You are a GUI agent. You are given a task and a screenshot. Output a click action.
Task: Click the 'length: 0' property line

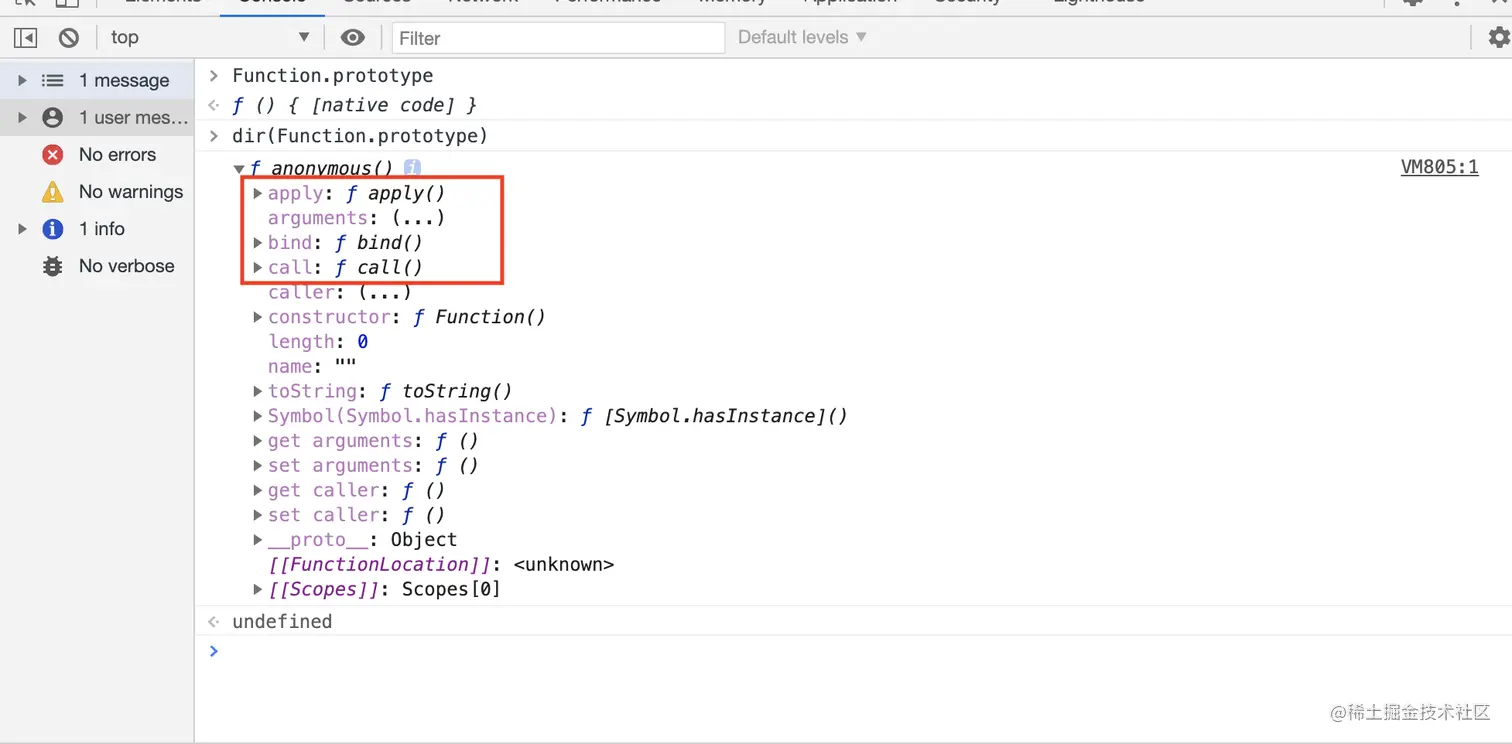click(x=318, y=342)
